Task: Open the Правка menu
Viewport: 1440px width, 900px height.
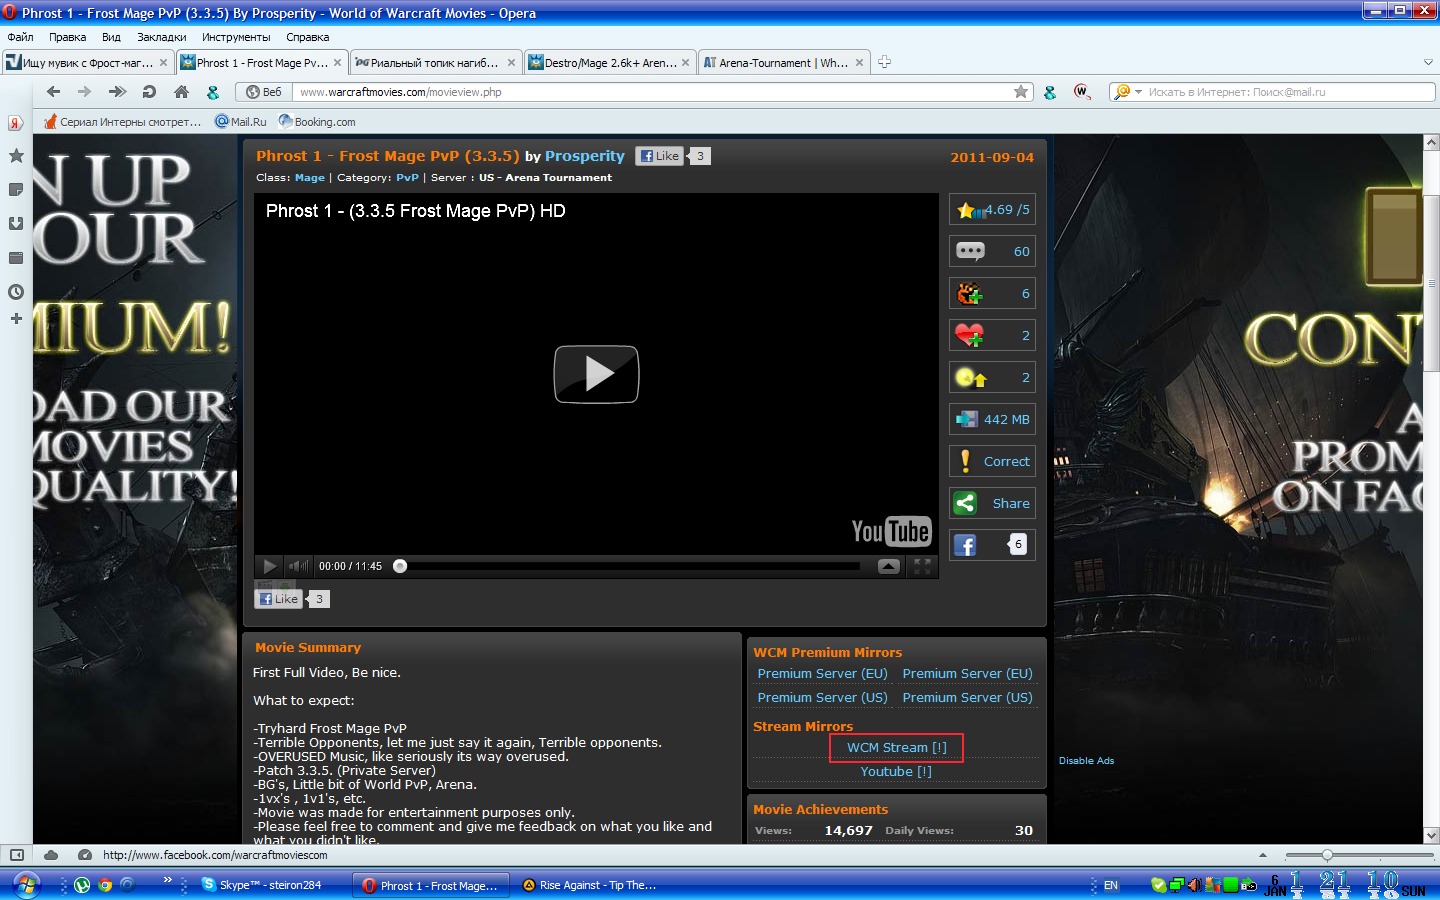Action: (67, 37)
